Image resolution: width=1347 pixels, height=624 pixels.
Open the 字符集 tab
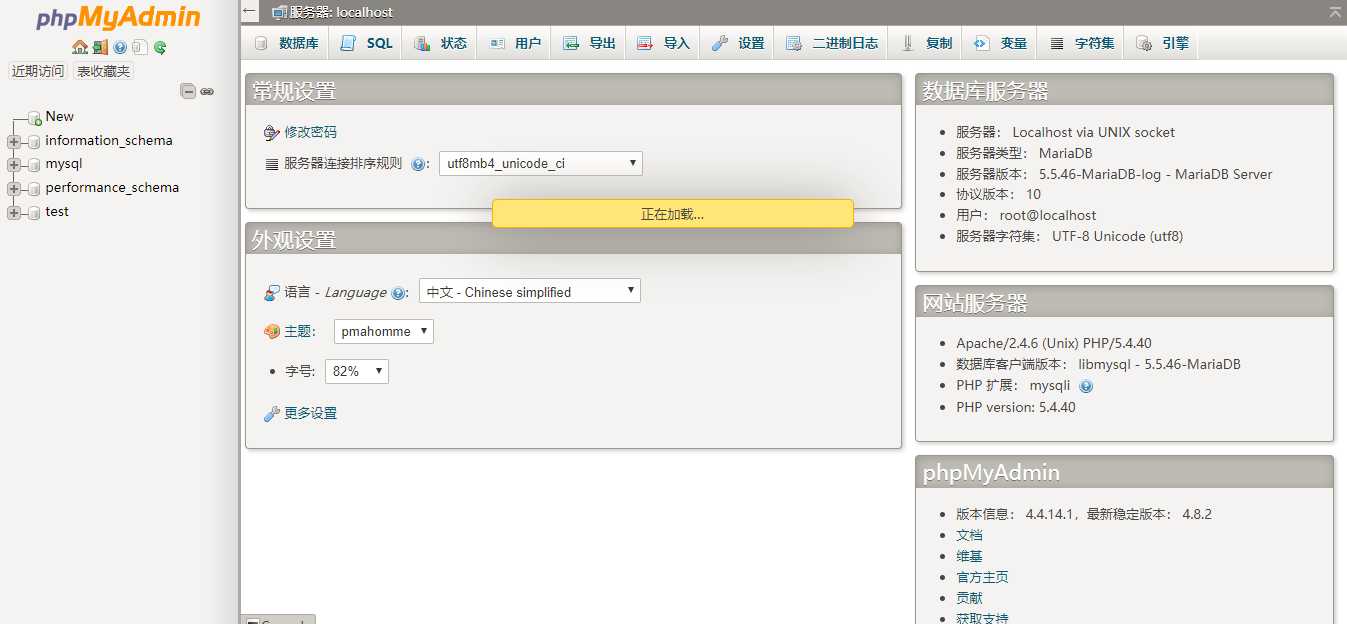pyautogui.click(x=1081, y=43)
